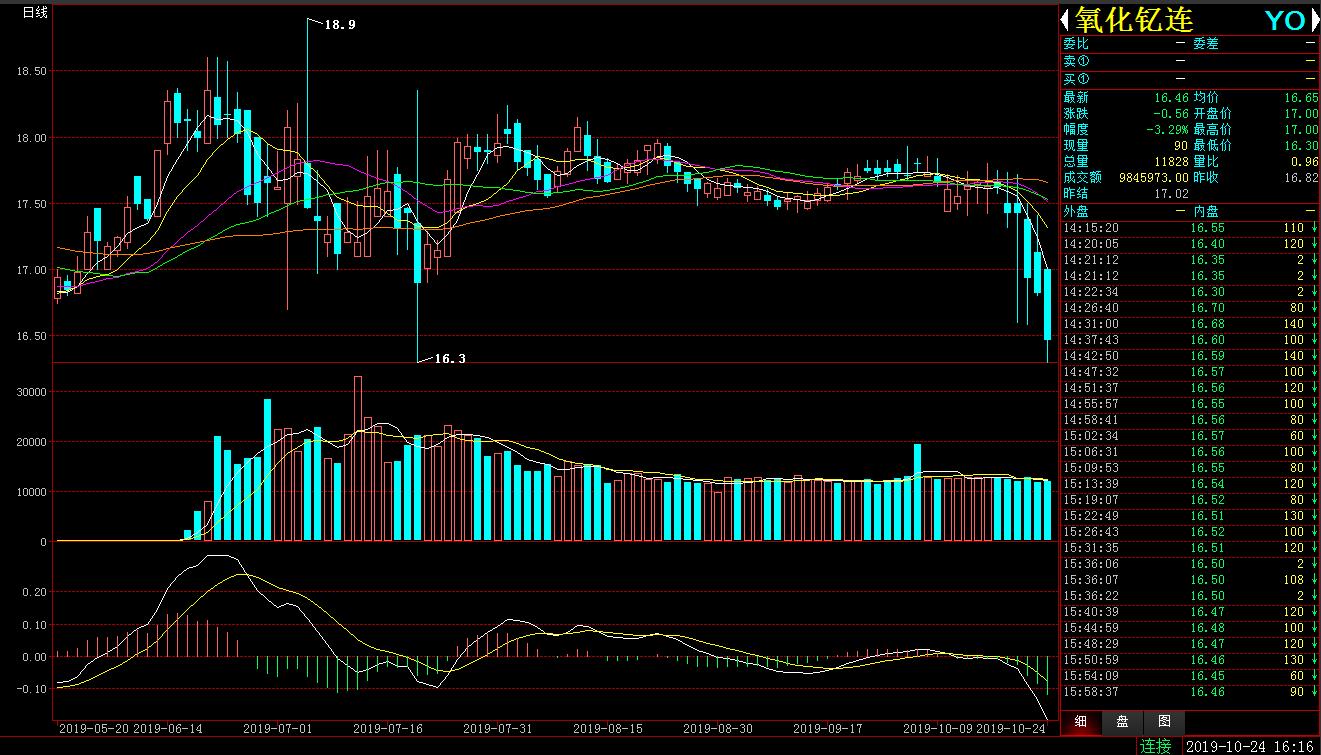Click the 外盘 label
This screenshot has height=755, width=1321.
pyautogui.click(x=1076, y=211)
